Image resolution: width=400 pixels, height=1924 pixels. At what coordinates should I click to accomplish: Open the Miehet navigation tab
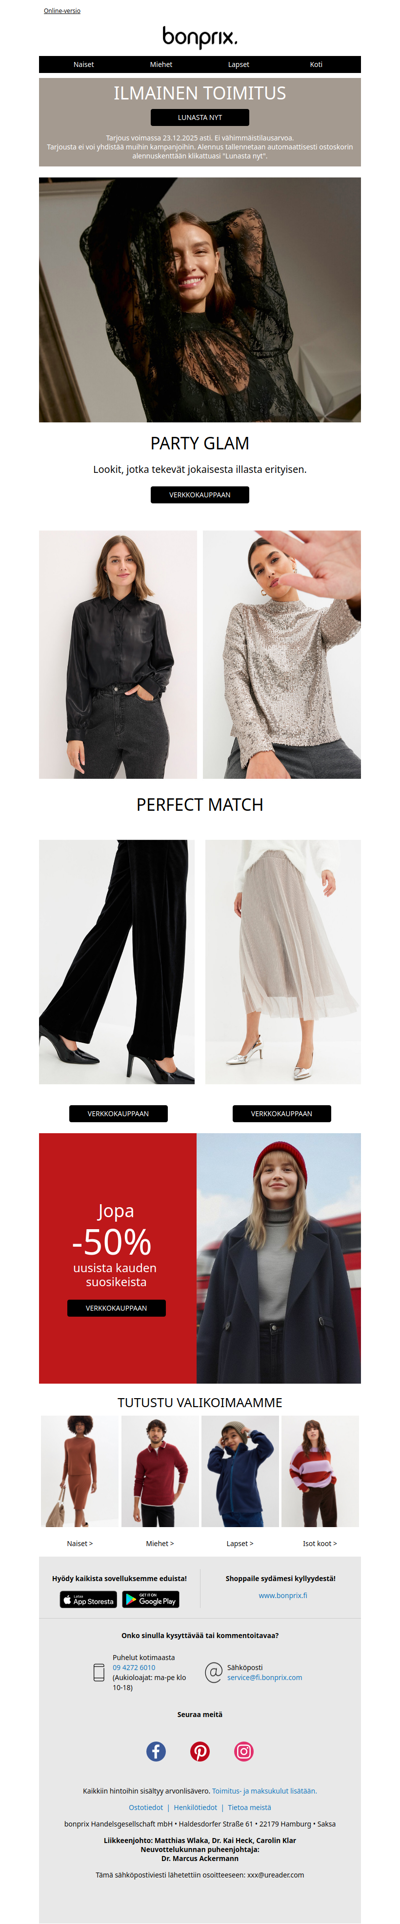161,64
